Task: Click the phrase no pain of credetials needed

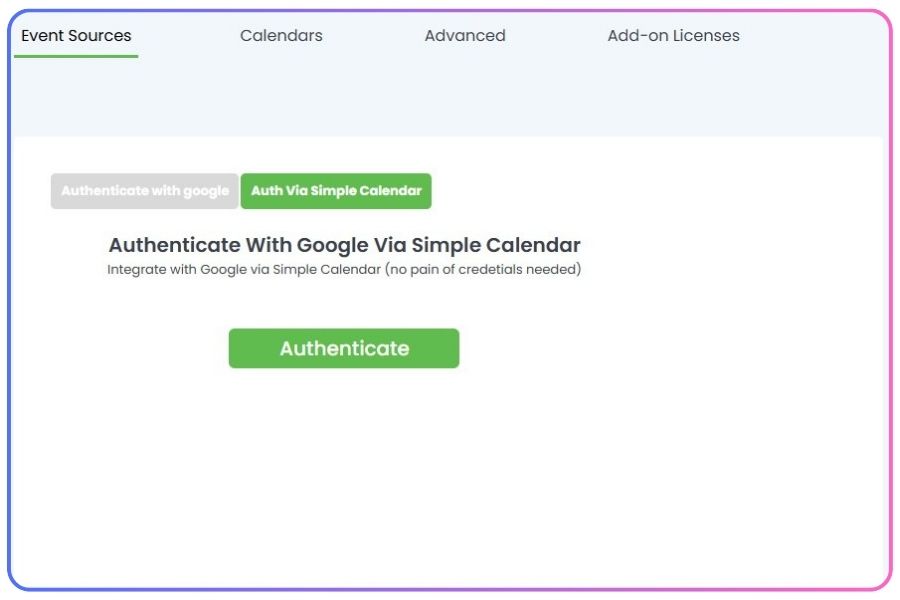Action: click(x=483, y=269)
